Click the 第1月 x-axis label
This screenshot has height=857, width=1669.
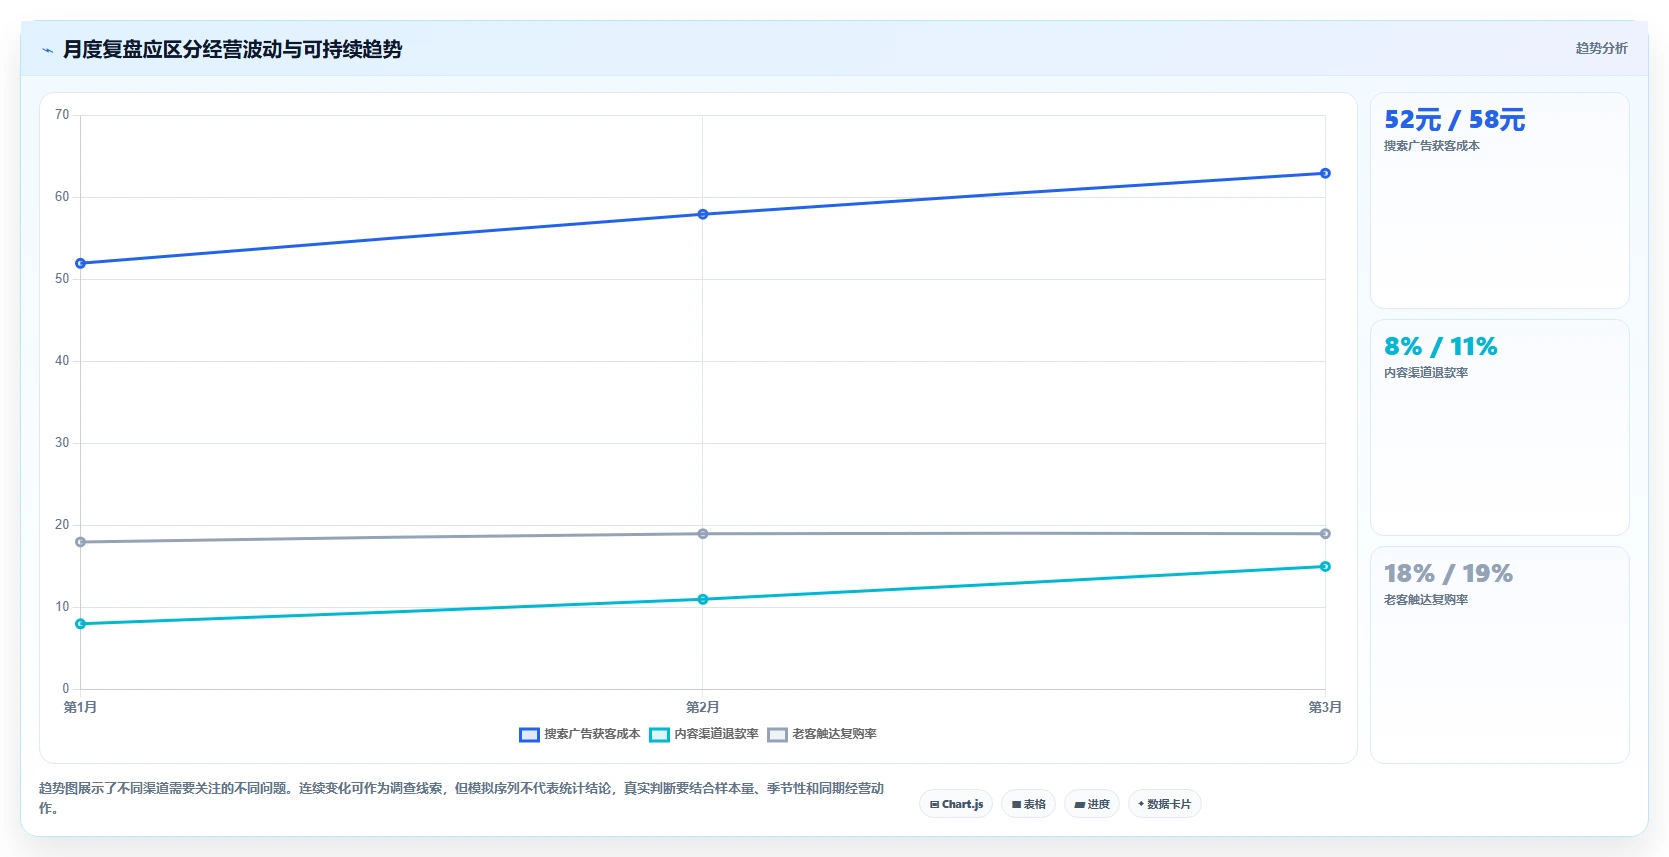[x=81, y=707]
